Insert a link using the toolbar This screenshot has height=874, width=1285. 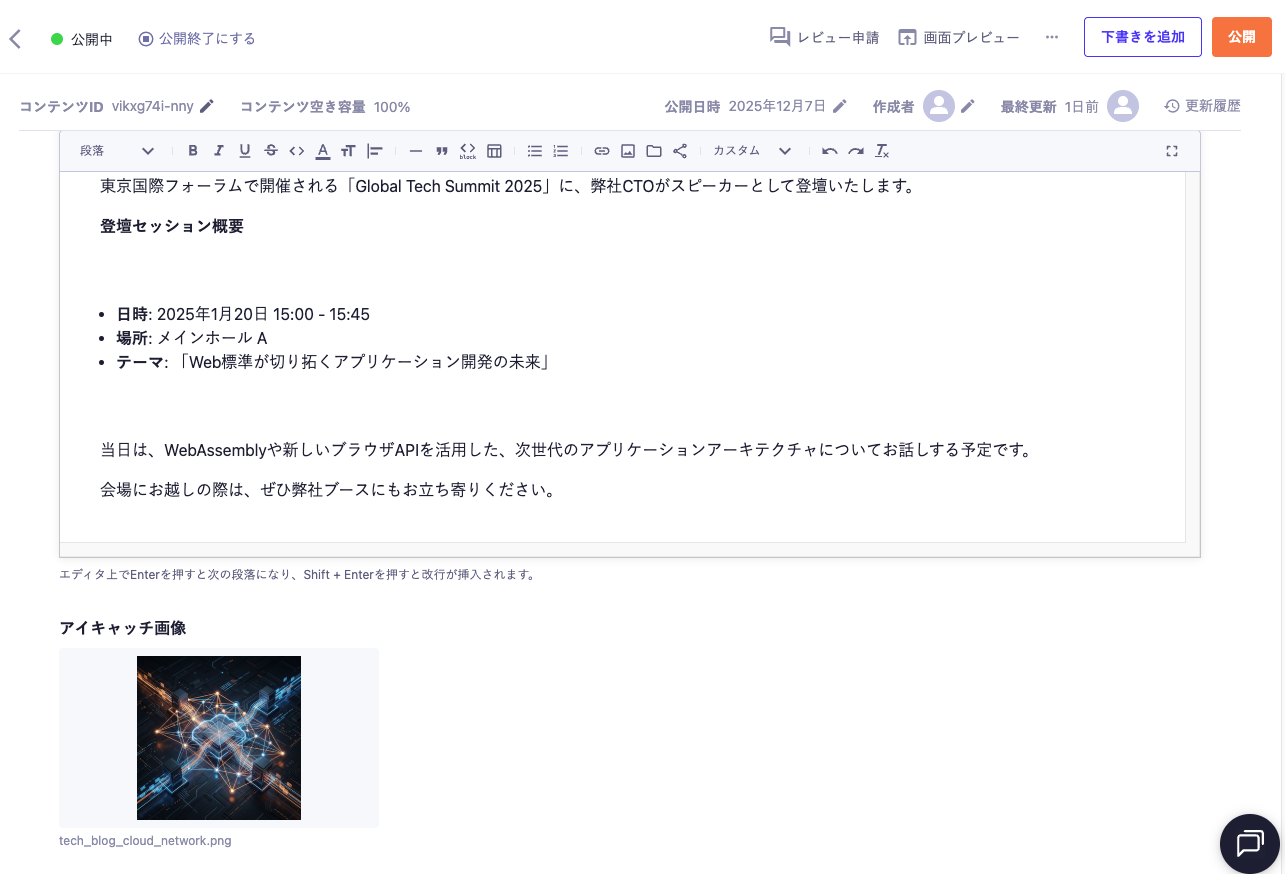(602, 151)
